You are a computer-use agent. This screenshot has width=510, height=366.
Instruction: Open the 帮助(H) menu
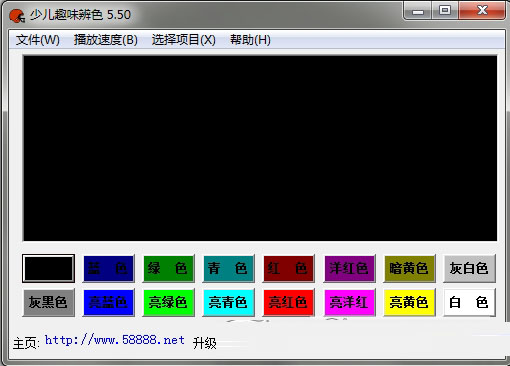(250, 40)
